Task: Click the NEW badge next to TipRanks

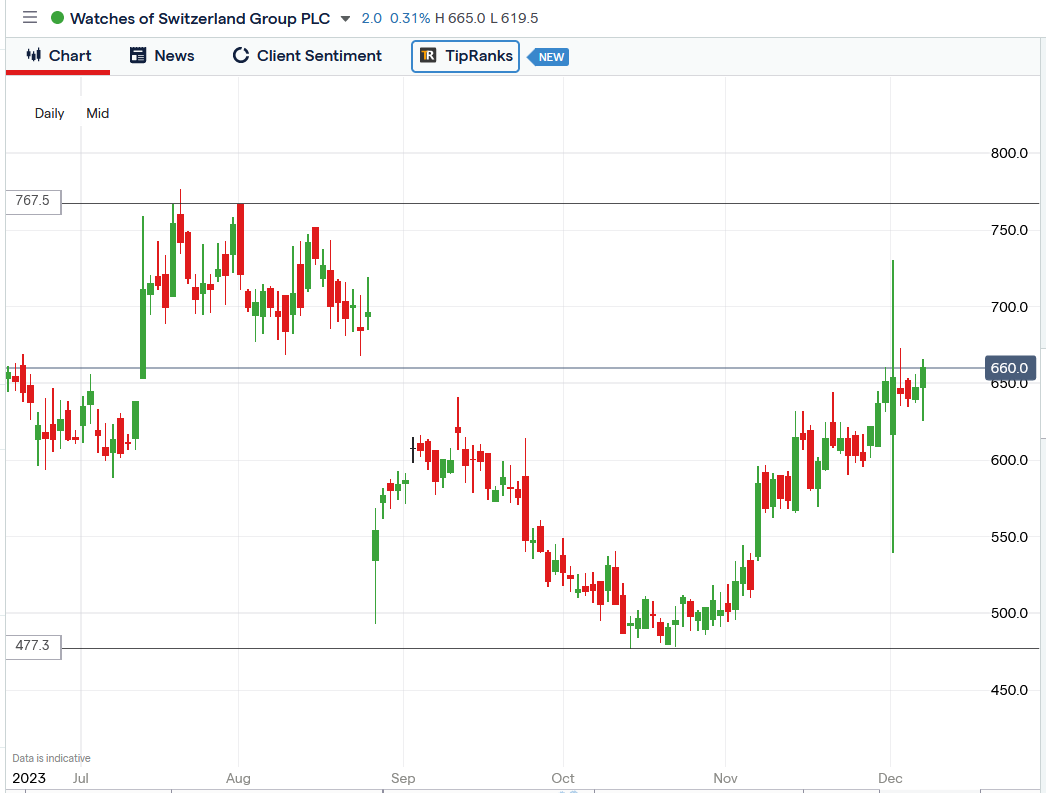Action: point(548,57)
